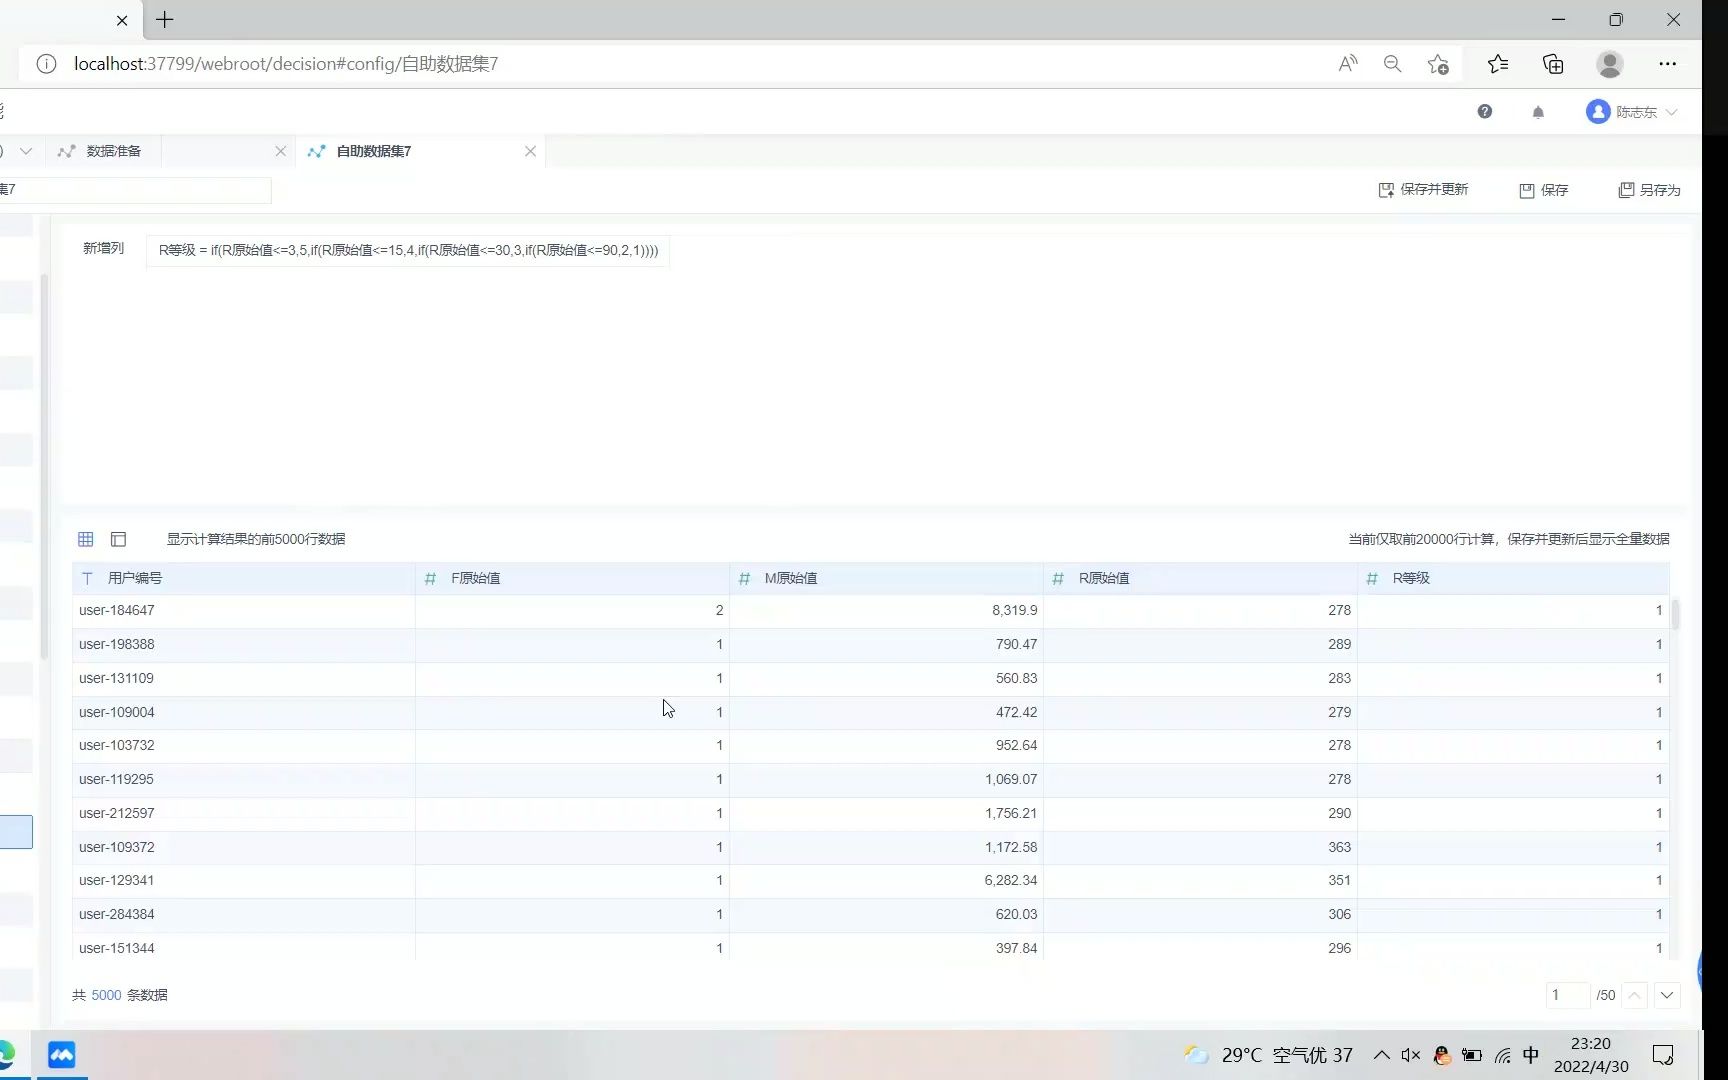1728x1080 pixels.
Task: Open the Windows notification center icon
Action: click(1663, 1055)
